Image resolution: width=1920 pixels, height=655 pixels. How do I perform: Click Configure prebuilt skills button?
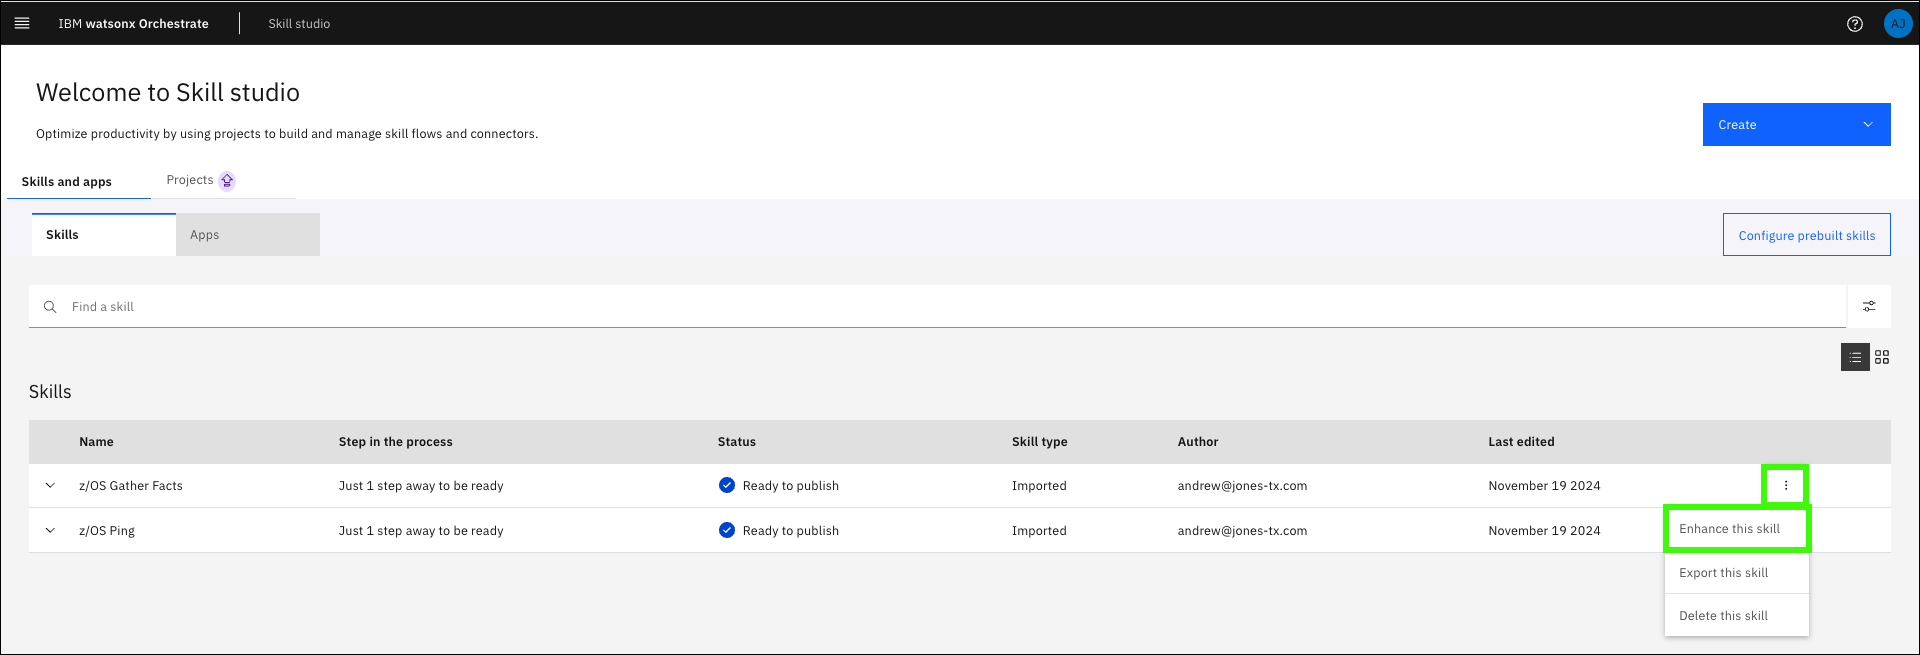tap(1806, 235)
